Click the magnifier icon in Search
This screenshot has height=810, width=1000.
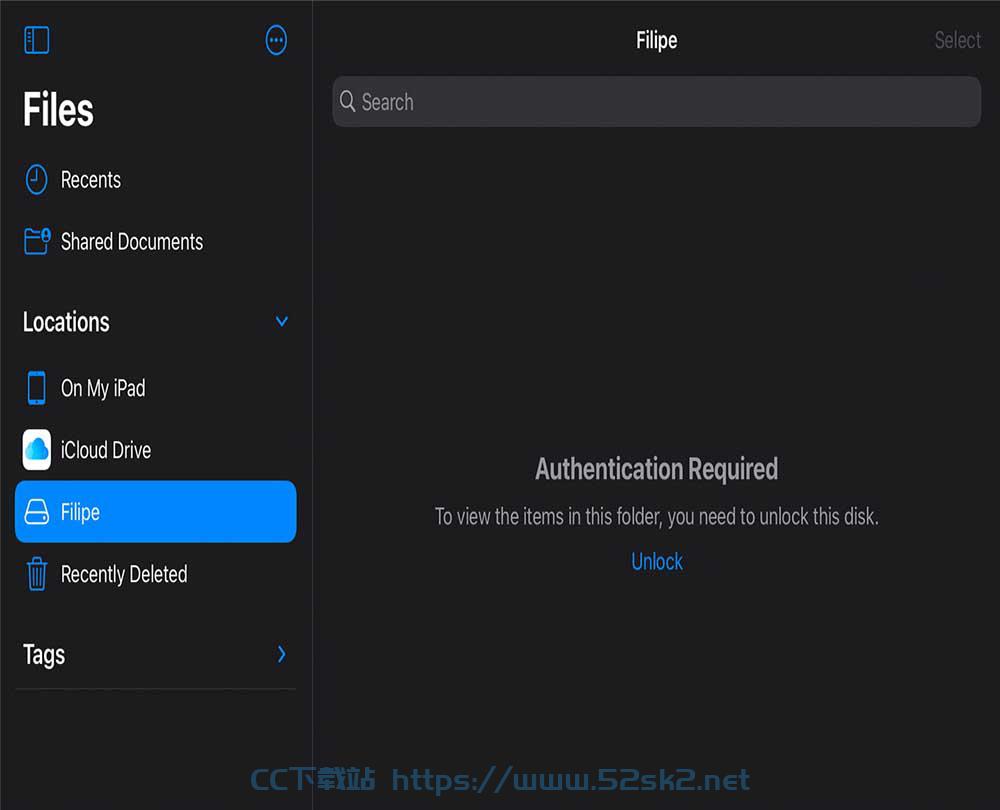(x=347, y=101)
